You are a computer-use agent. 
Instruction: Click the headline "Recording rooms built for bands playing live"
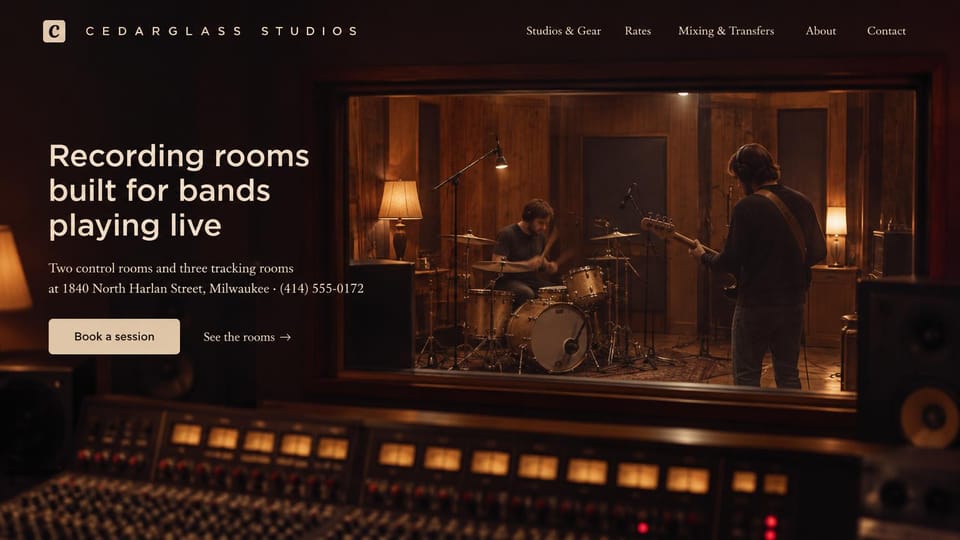(179, 190)
